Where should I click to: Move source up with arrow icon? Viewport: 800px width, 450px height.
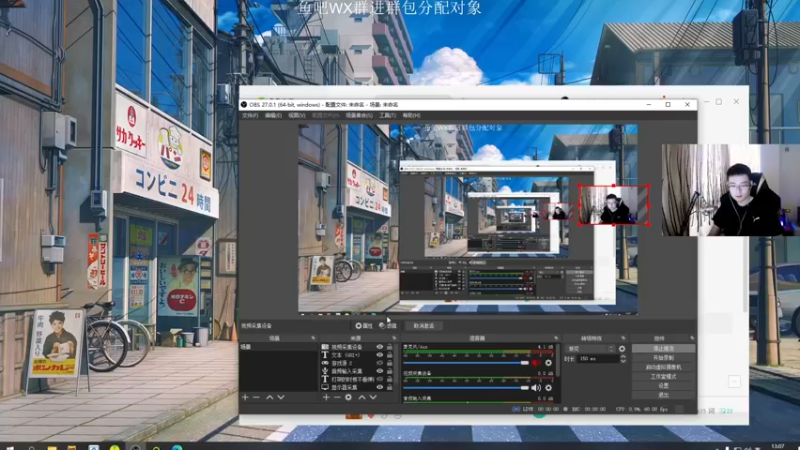pyautogui.click(x=362, y=397)
